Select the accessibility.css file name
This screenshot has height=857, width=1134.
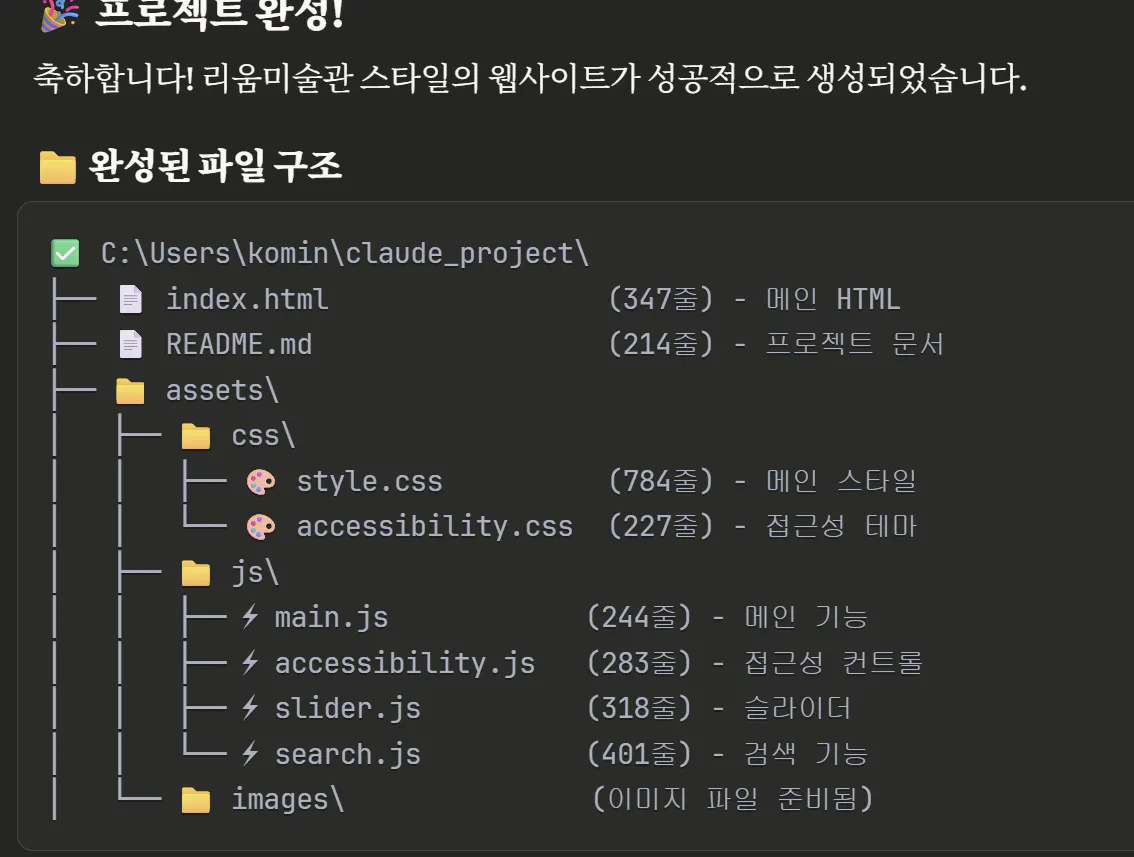click(x=435, y=526)
